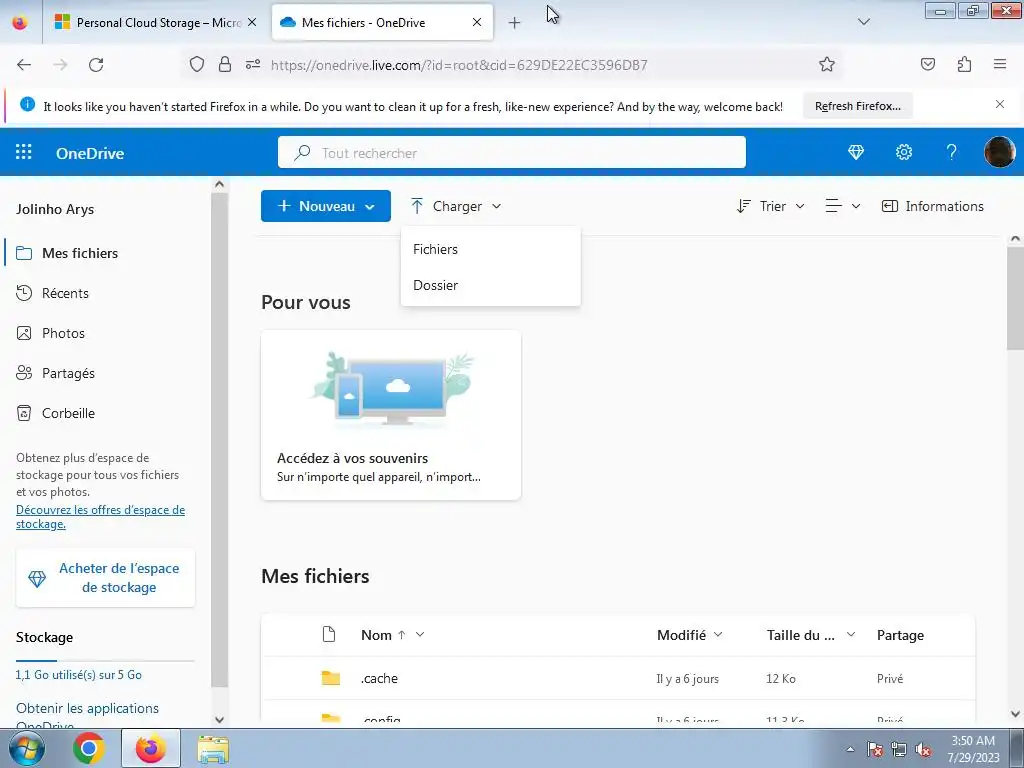Viewport: 1024px width, 768px height.
Task: Close the Mes fichiers - OneDrive tab
Action: tap(477, 22)
